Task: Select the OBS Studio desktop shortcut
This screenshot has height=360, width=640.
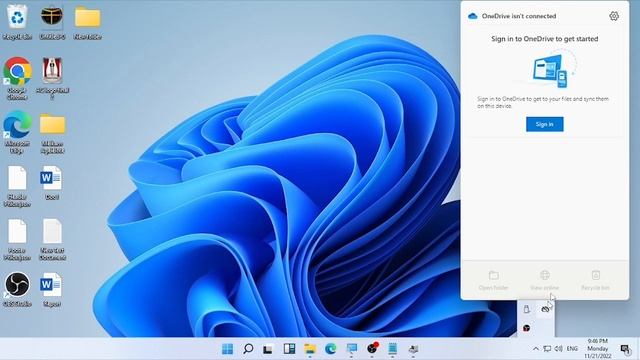Action: click(17, 289)
